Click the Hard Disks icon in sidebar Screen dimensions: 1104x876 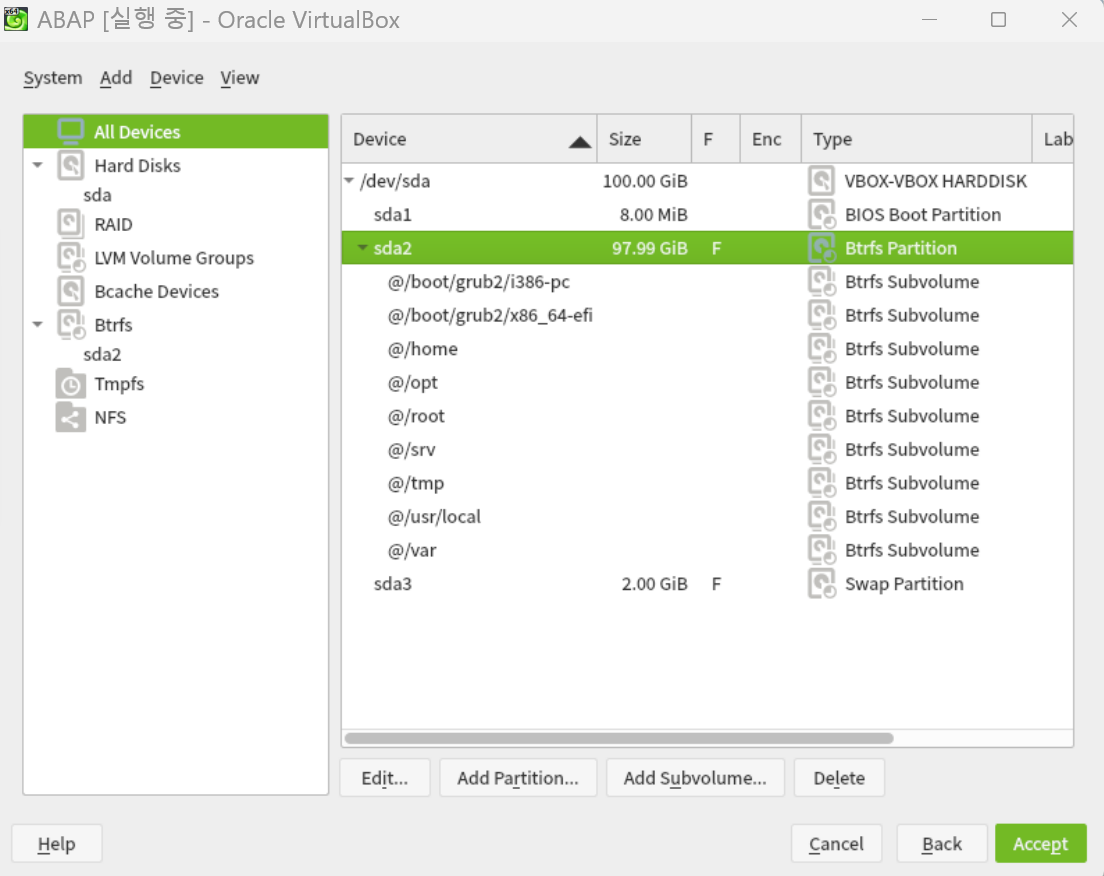[70, 165]
